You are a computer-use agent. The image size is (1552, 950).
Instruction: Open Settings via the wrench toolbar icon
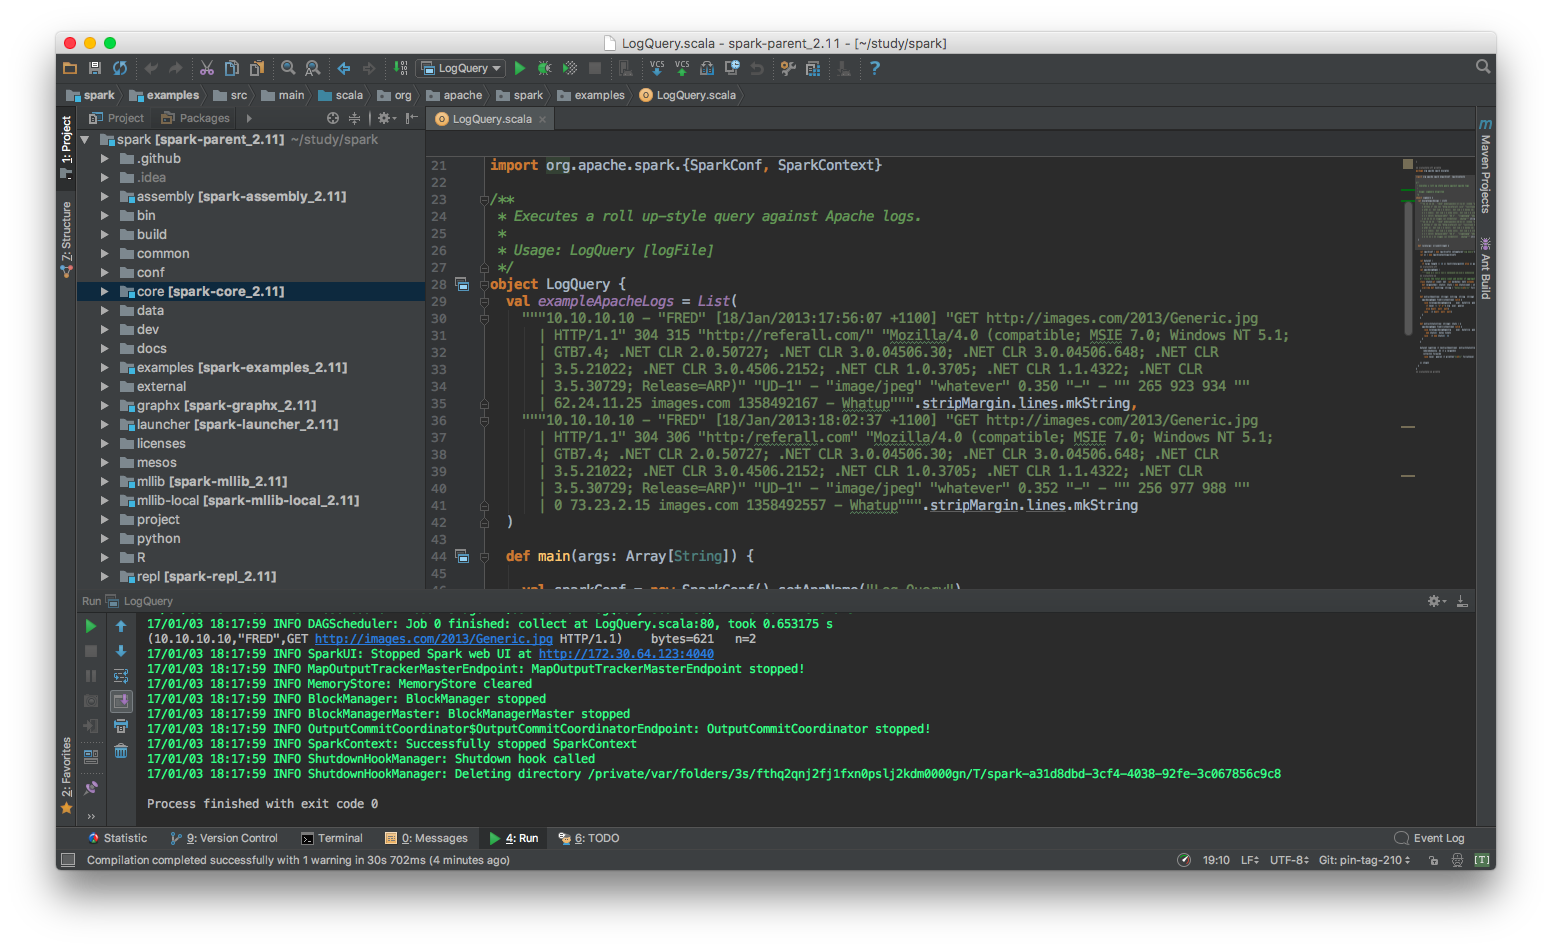tap(788, 68)
